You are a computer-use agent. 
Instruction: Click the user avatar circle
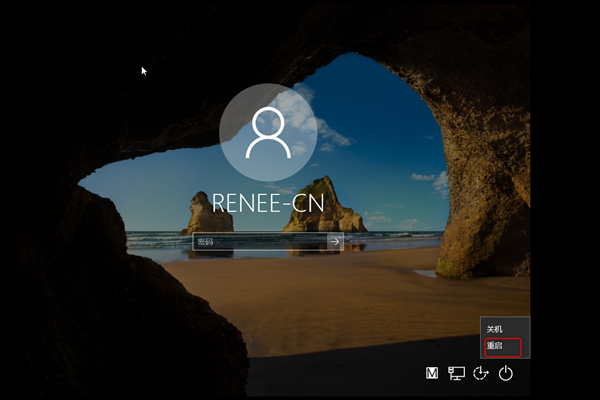coord(267,134)
